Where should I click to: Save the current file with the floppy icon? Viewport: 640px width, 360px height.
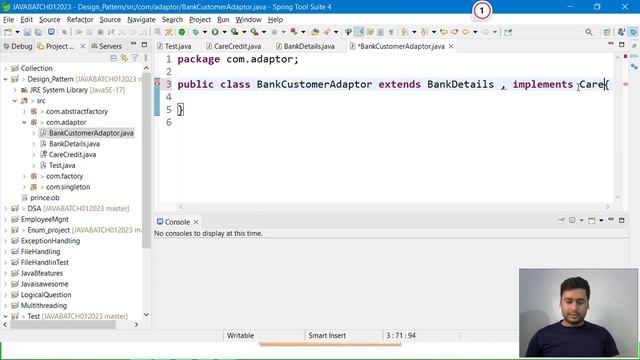27,32
